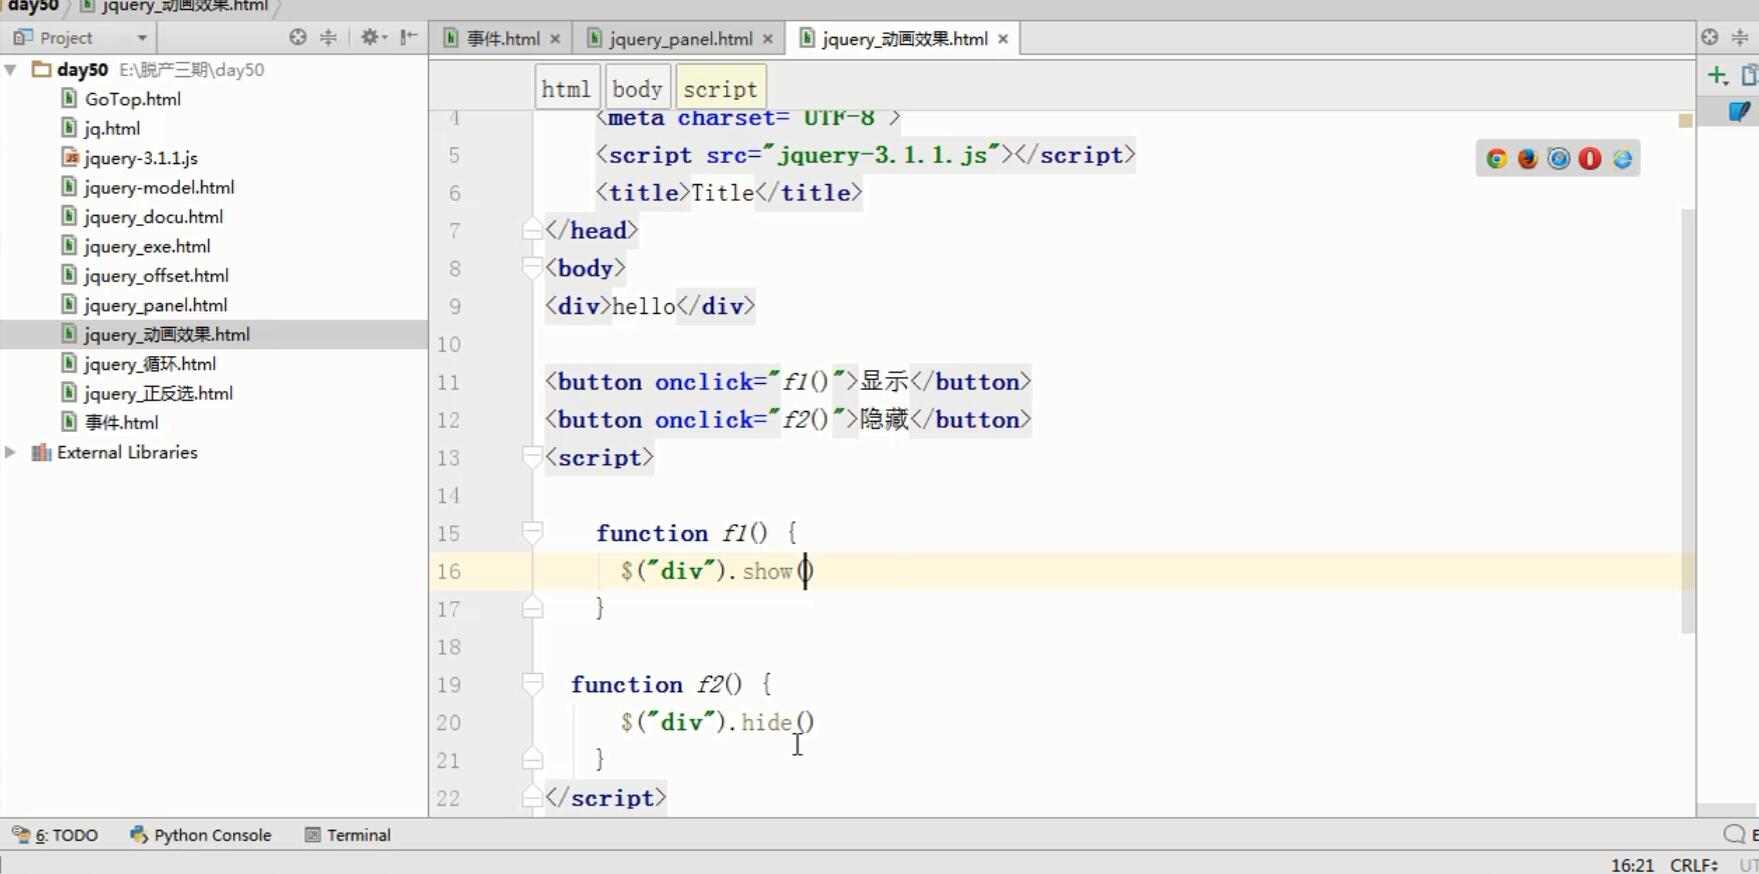Select jquery-3.1.1.js file
The width and height of the screenshot is (1759, 874).
click(x=140, y=158)
